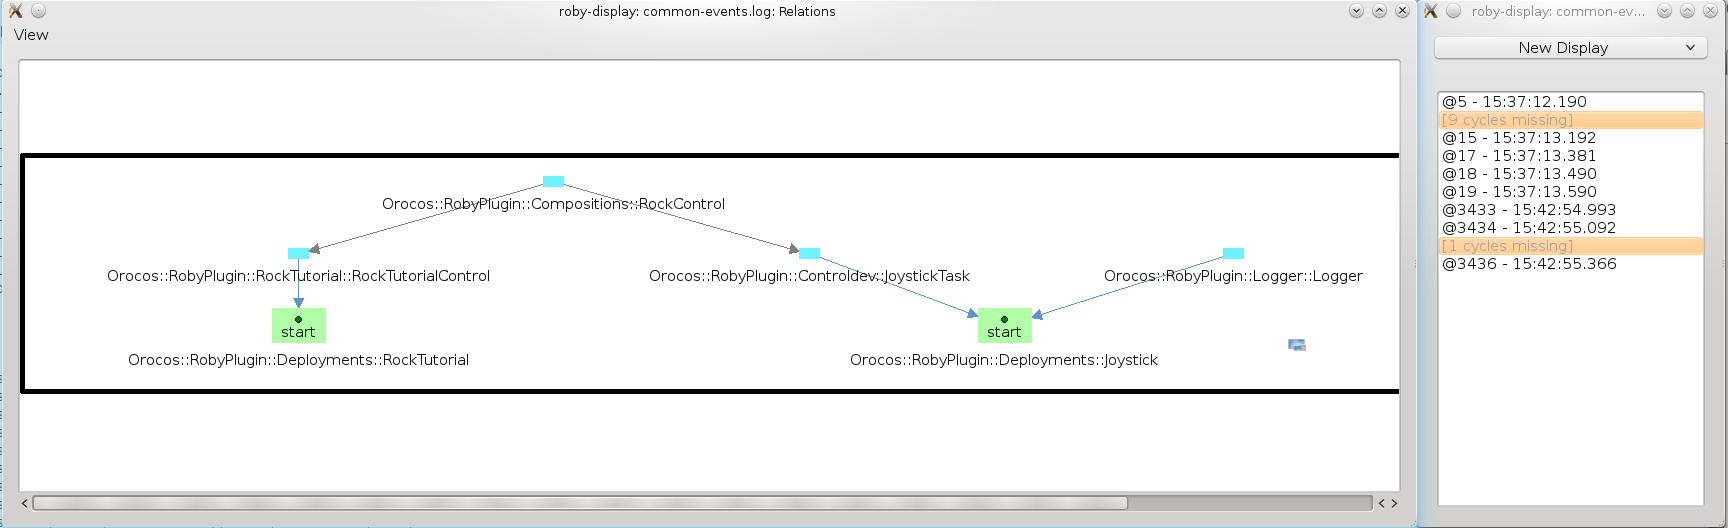Select cycle @5 at 15:37:12.190
The image size is (1728, 528).
point(1514,102)
